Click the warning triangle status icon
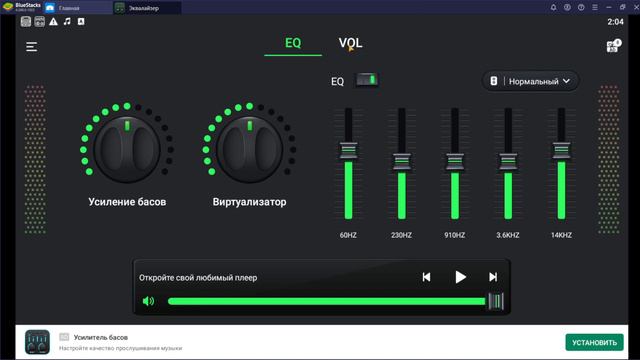Viewport: 640px width, 360px height. (53, 22)
